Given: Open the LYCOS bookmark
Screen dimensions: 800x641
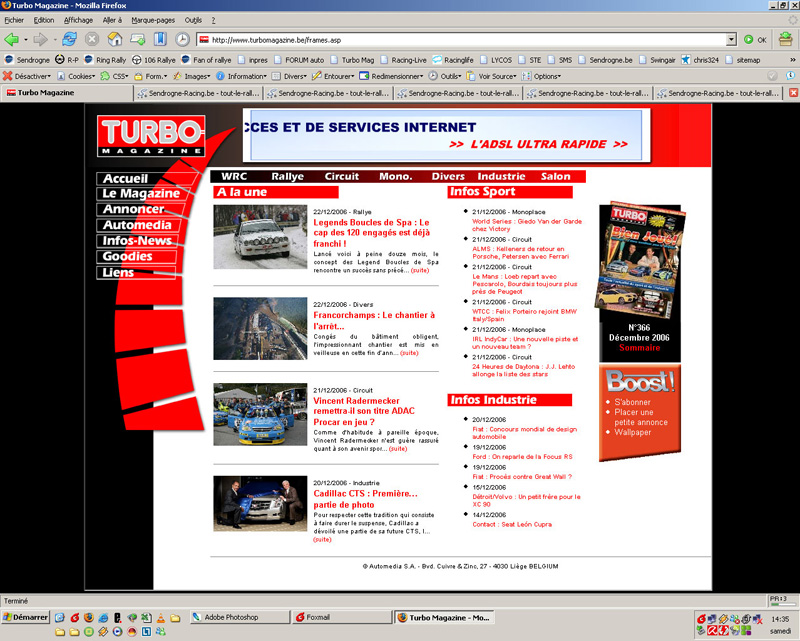Looking at the screenshot, I should 496,60.
